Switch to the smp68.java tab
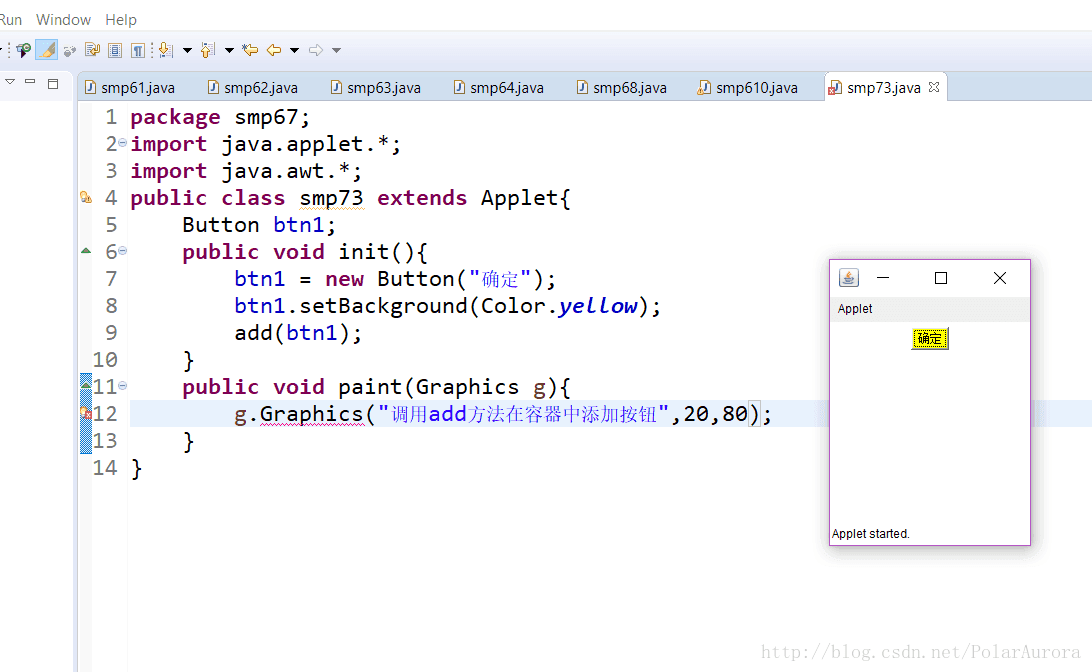 click(622, 88)
